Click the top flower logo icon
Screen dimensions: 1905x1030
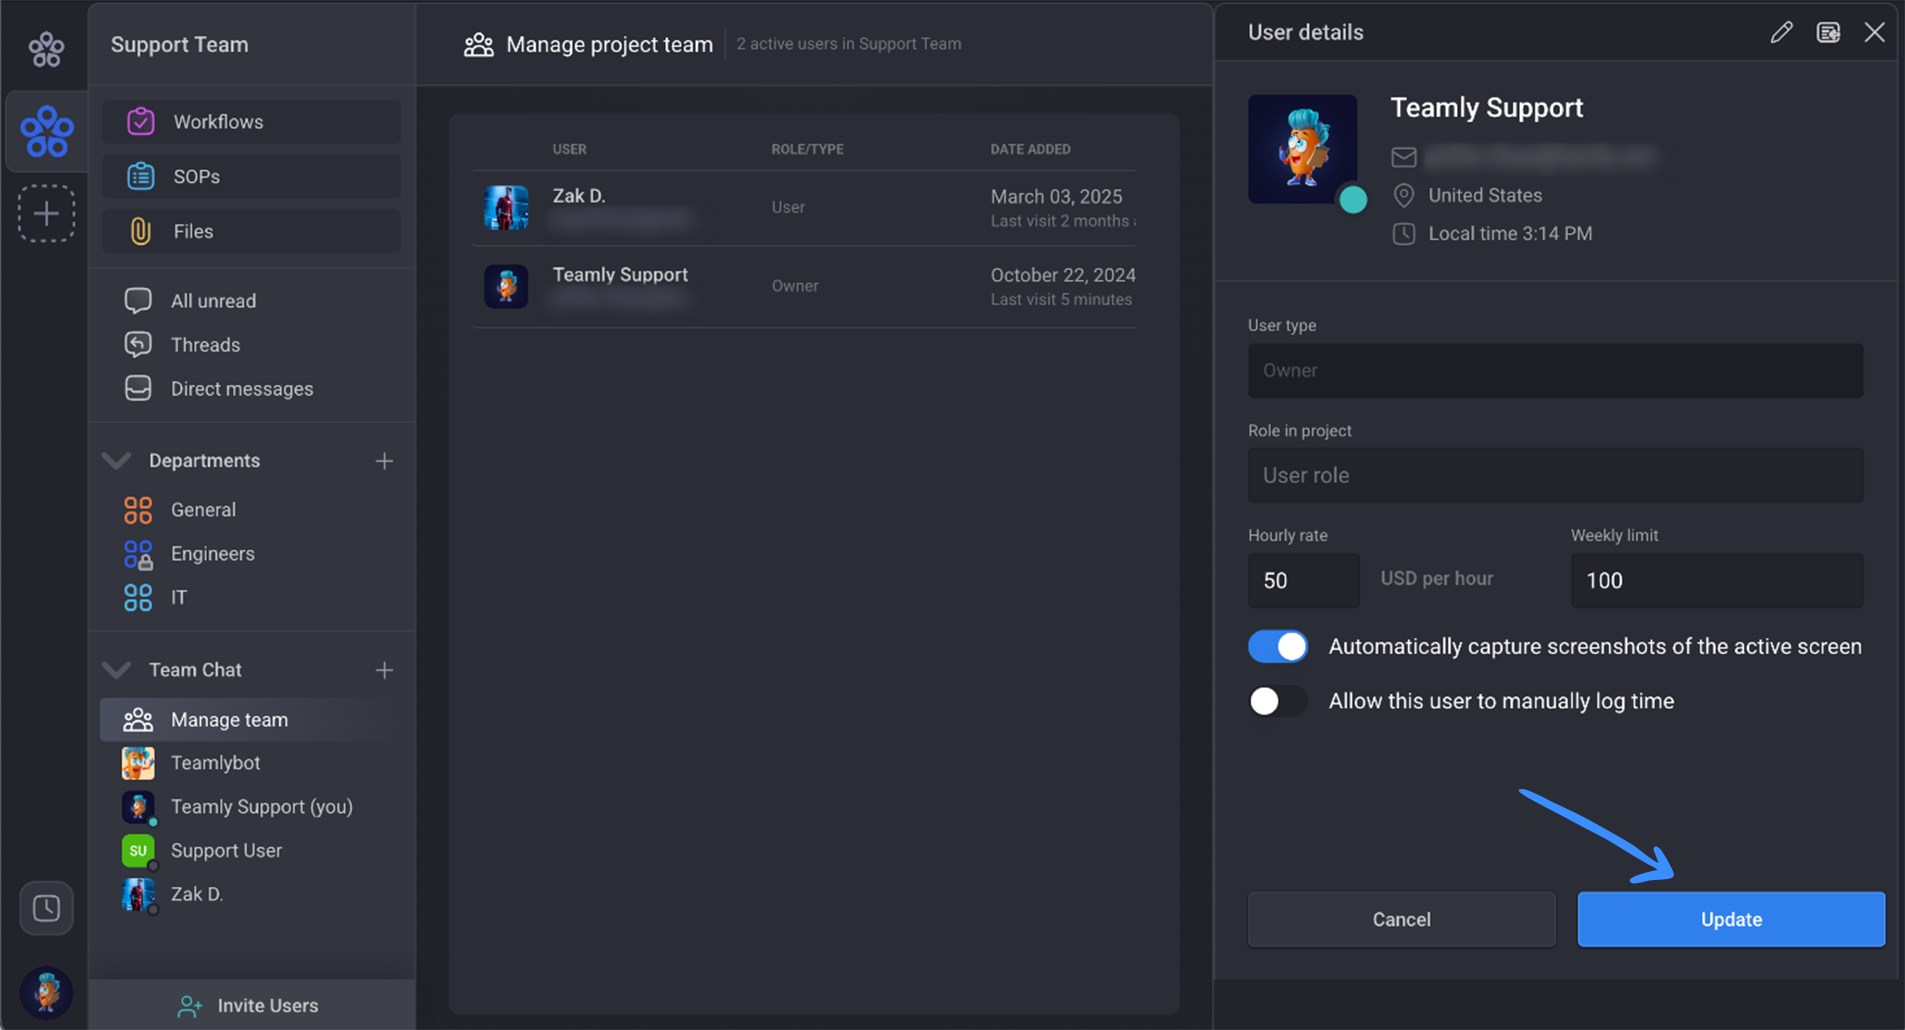coord(46,48)
